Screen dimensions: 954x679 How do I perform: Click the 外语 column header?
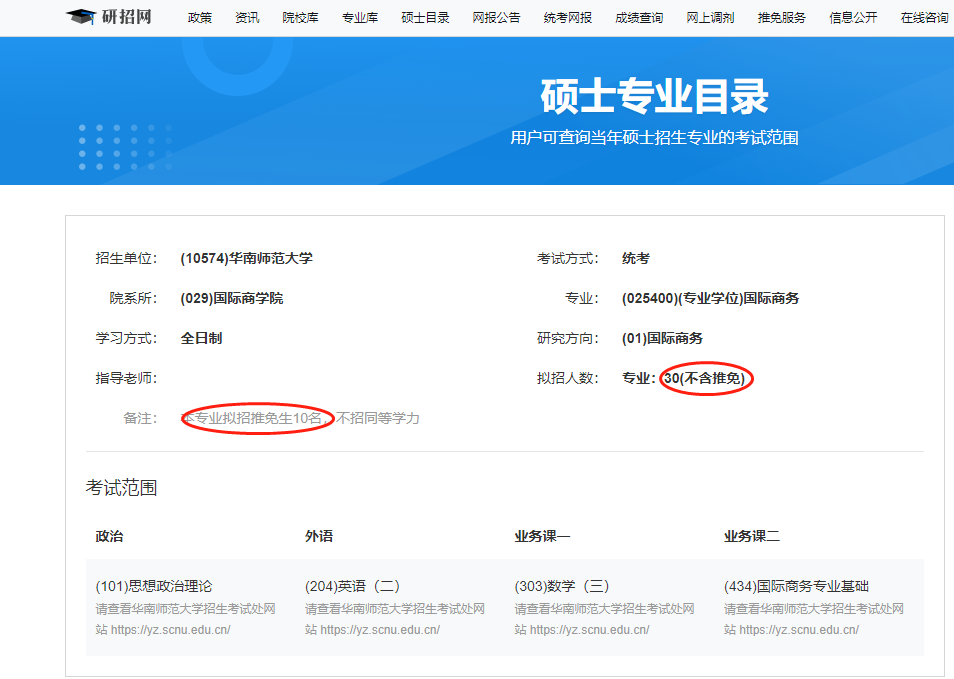pyautogui.click(x=319, y=536)
